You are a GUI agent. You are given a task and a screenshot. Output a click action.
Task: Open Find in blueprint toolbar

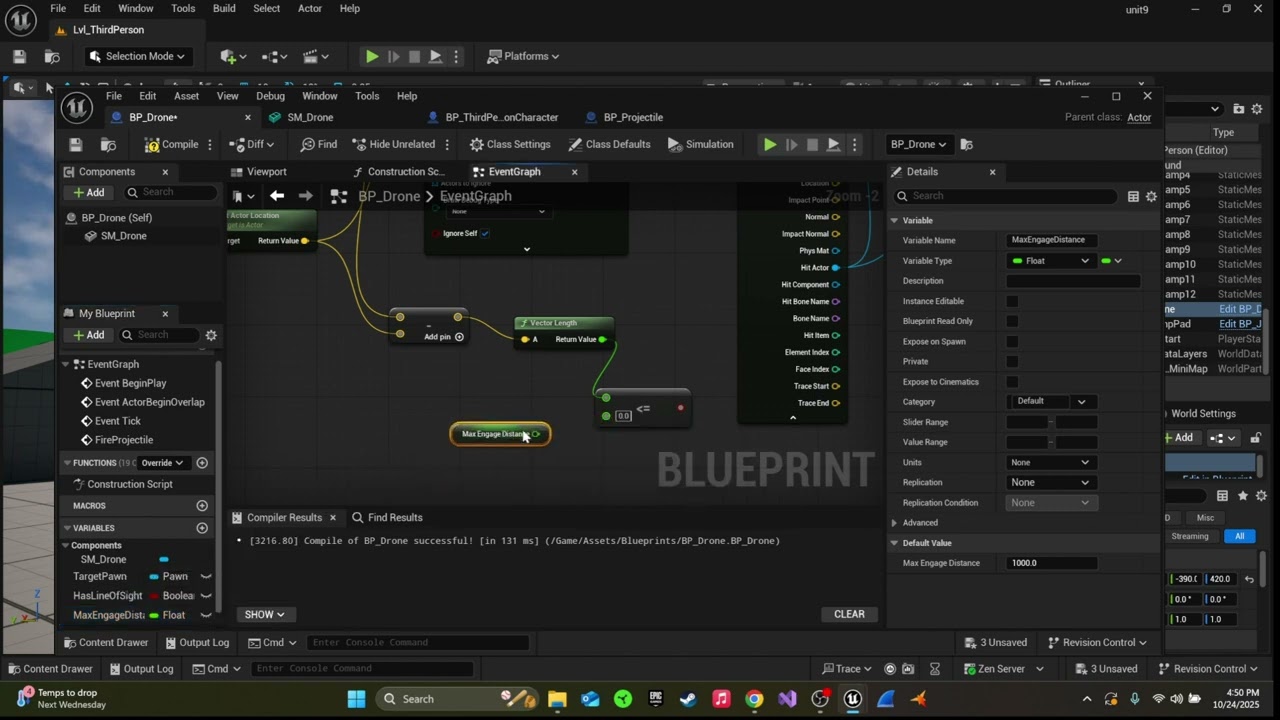[317, 145]
